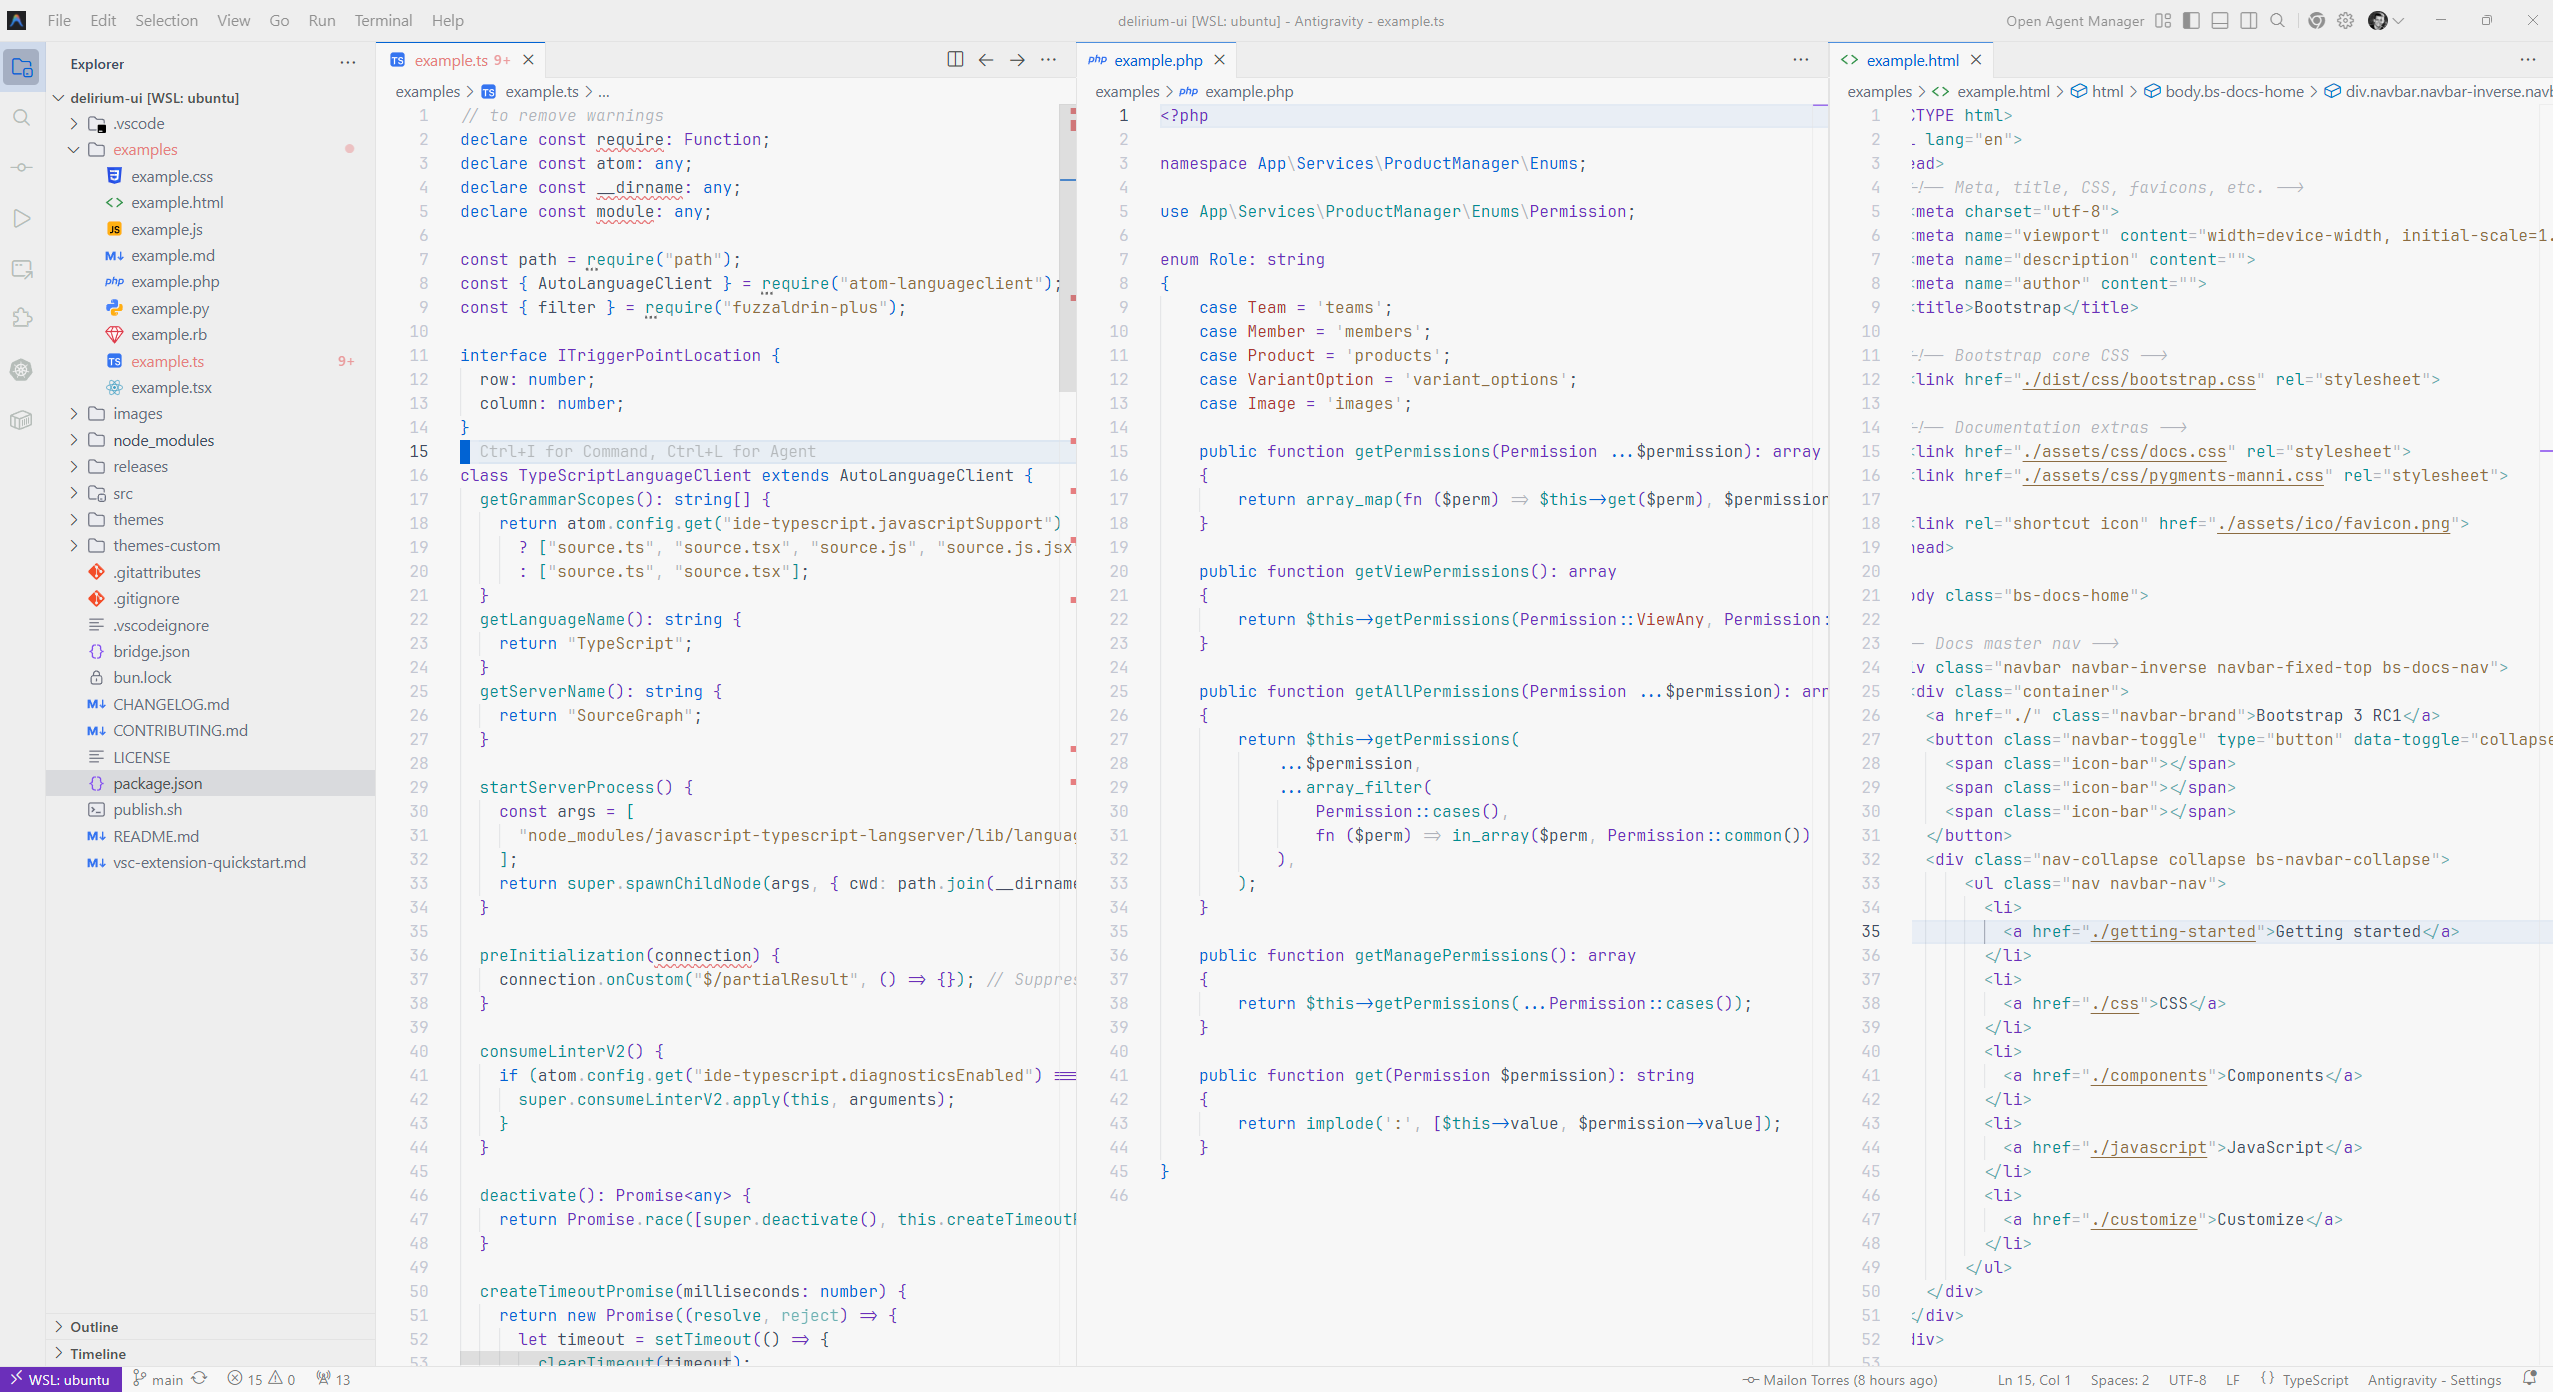Toggle the secondary side bar visibility
The width and height of the screenshot is (2553, 1392).
[x=2248, y=21]
